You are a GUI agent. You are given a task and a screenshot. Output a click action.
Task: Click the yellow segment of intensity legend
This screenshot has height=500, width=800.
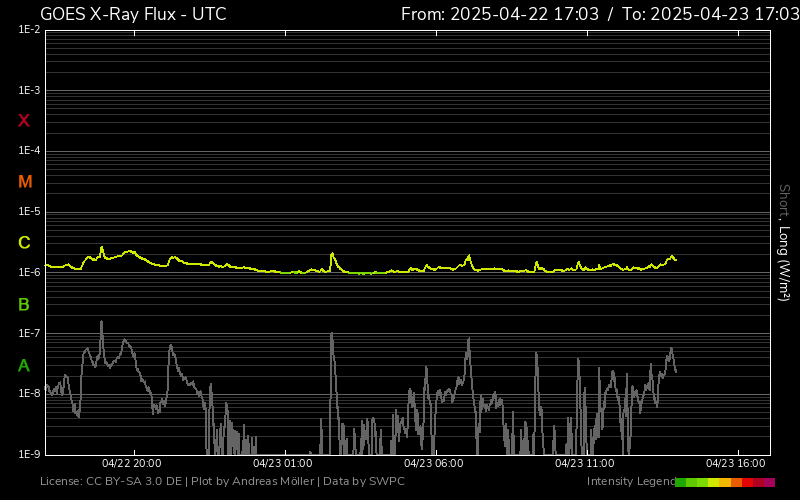pyautogui.click(x=714, y=482)
